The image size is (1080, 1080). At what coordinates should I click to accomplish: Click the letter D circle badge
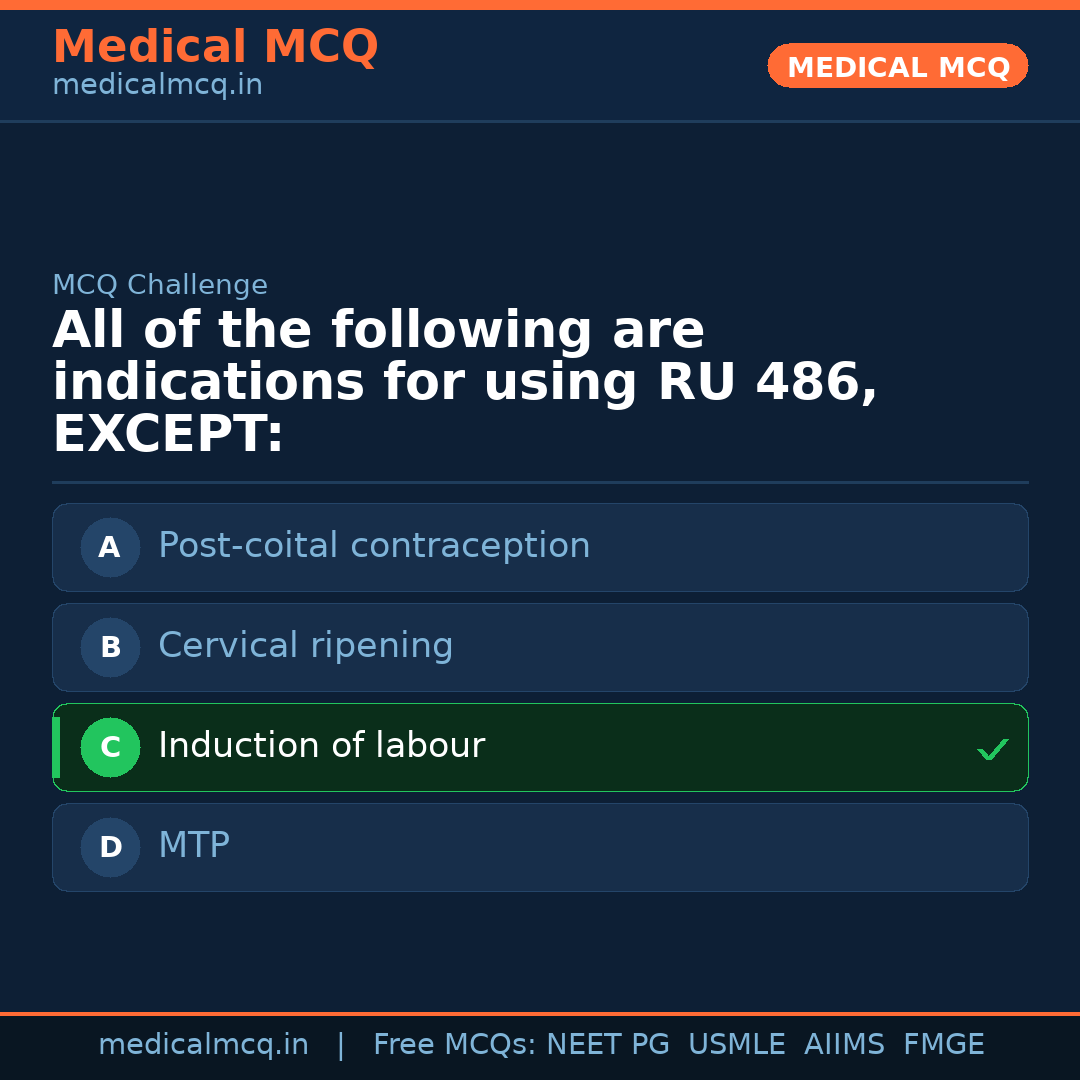[x=110, y=847]
